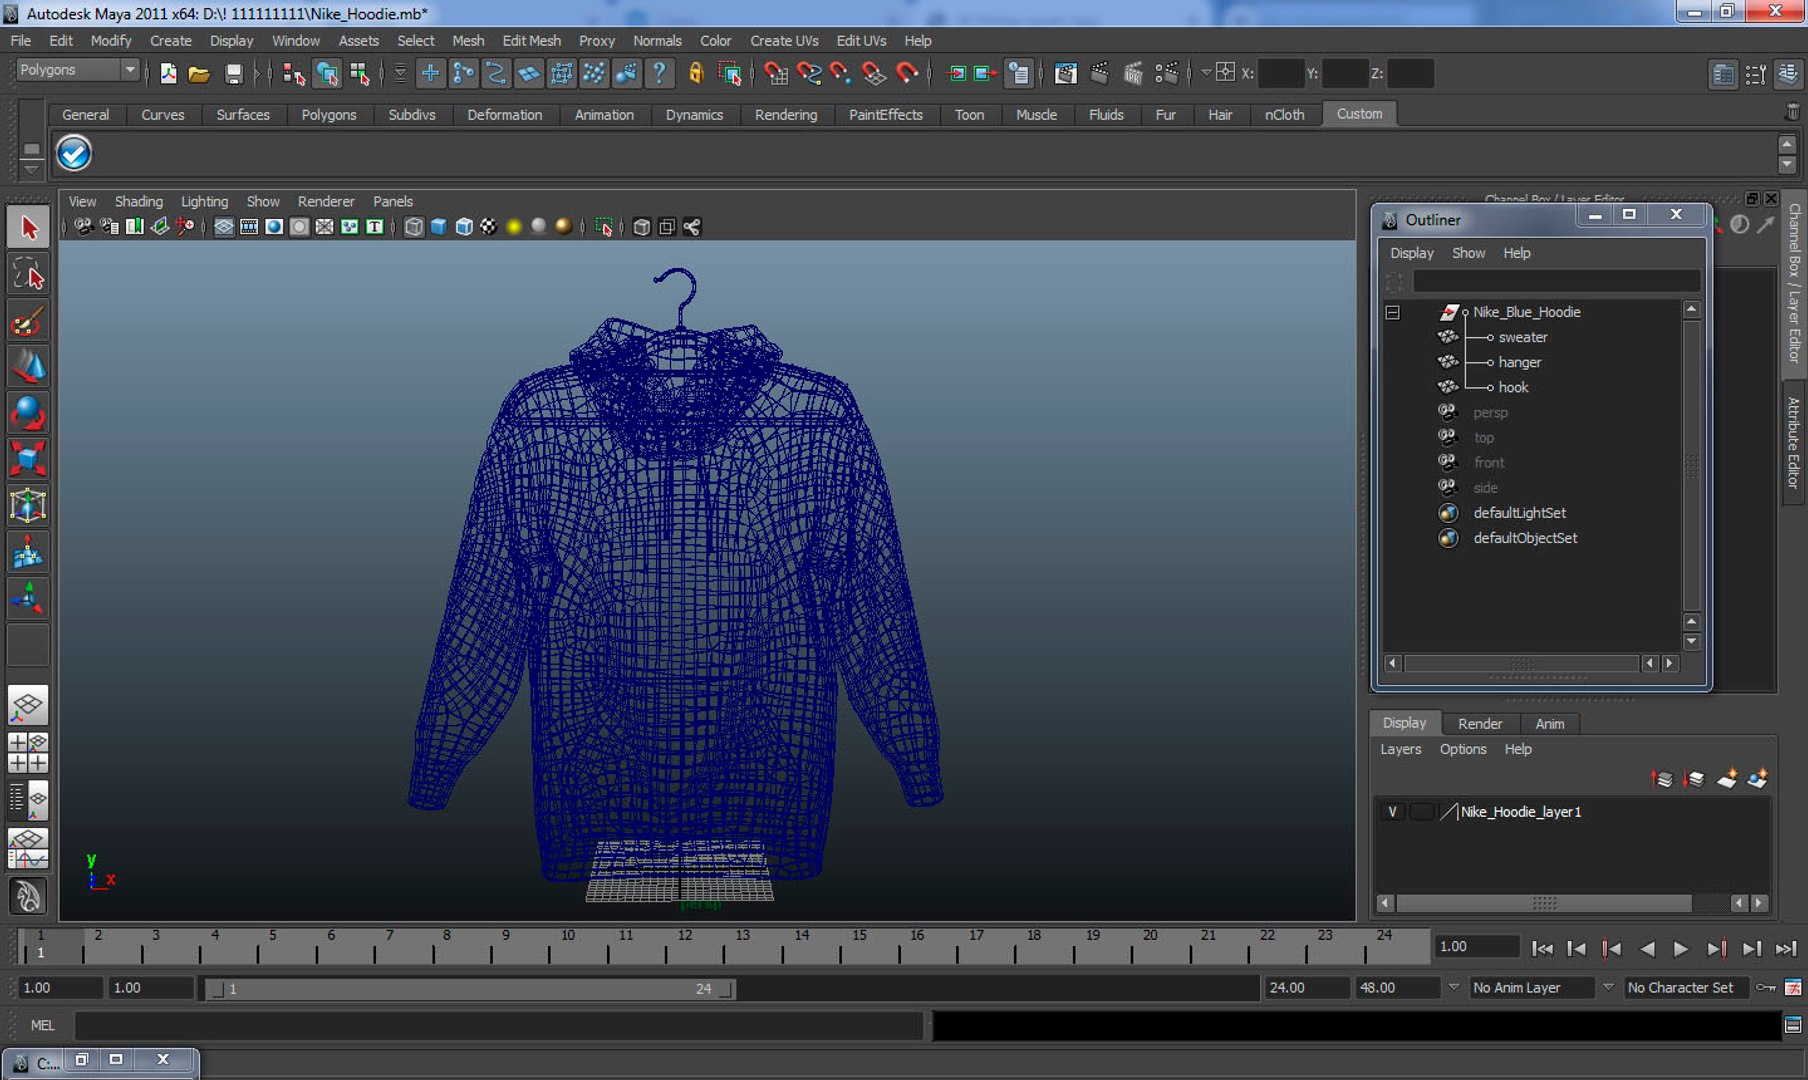Image resolution: width=1808 pixels, height=1080 pixels.
Task: Open Outliner Display menu
Action: [x=1411, y=253]
